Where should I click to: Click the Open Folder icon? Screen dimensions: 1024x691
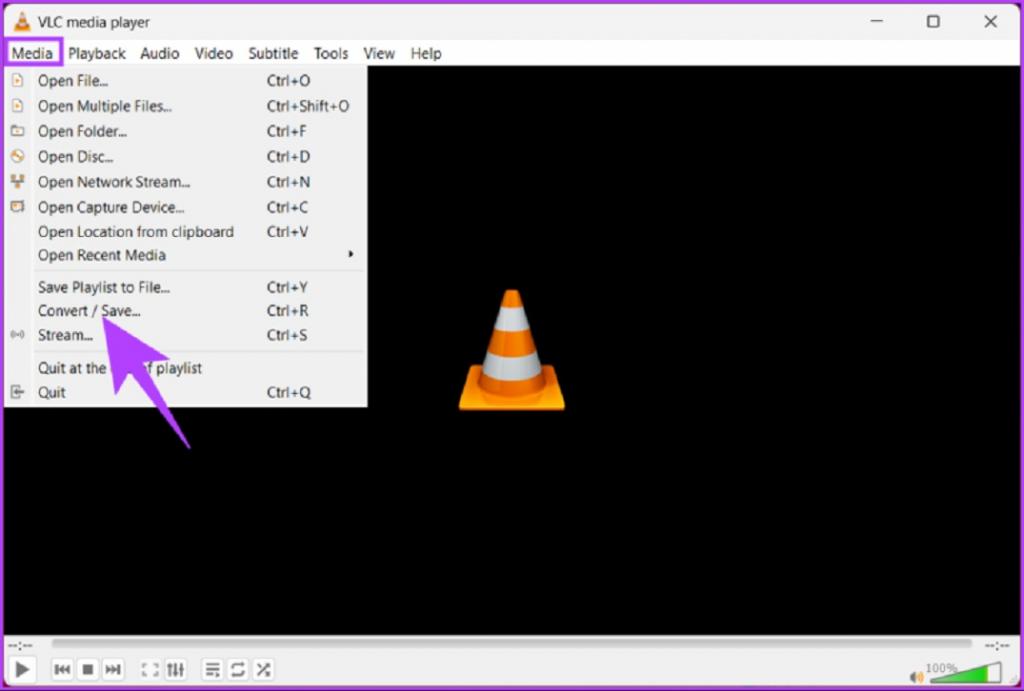pyautogui.click(x=18, y=131)
